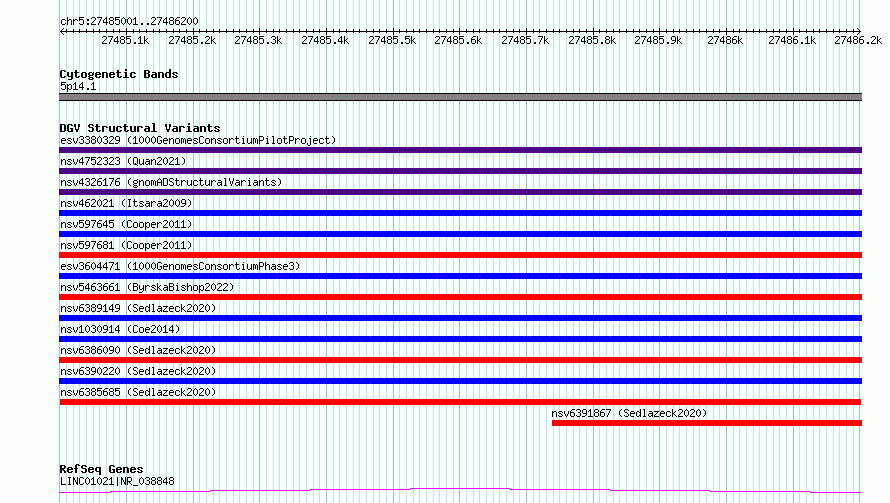
Task: Click the esv3380329 variant label
Action: 198,140
